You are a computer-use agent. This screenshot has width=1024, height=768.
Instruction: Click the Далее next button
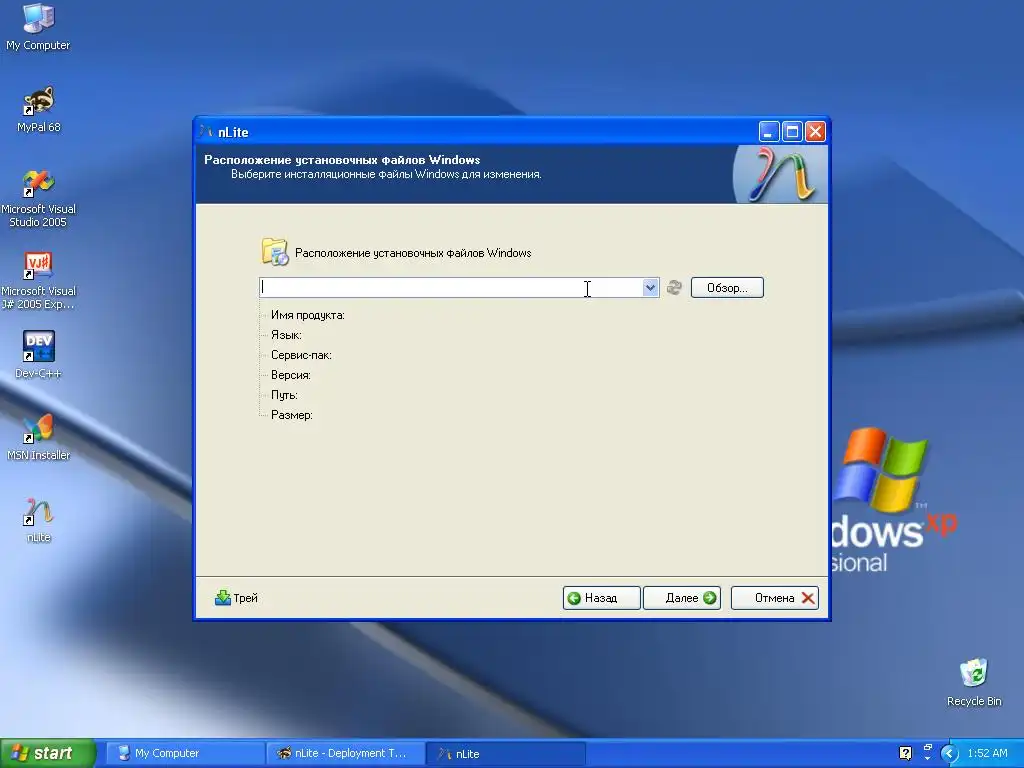pyautogui.click(x=682, y=598)
